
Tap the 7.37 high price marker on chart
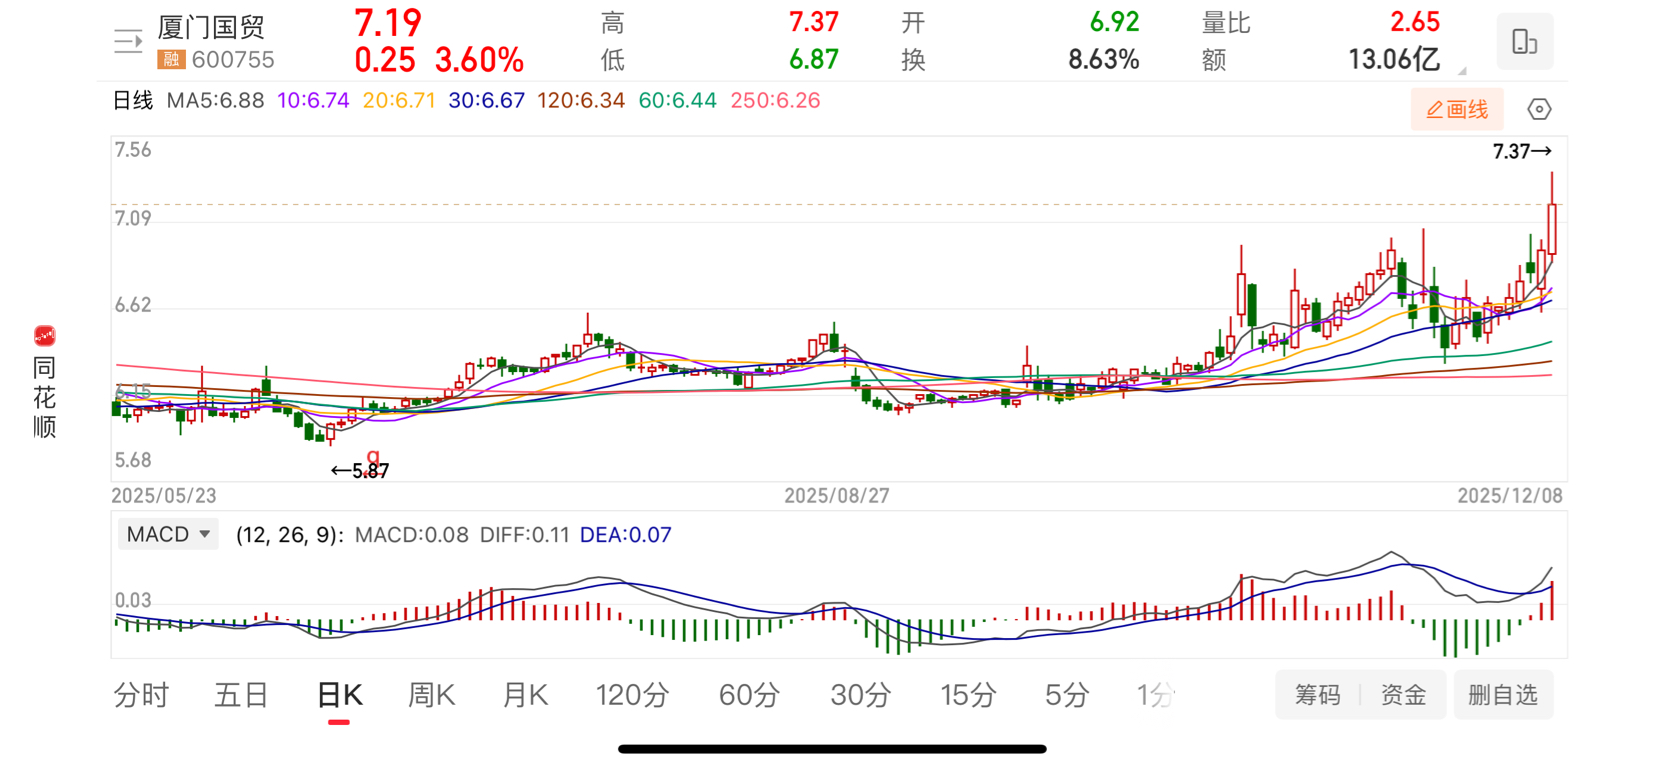click(1522, 151)
